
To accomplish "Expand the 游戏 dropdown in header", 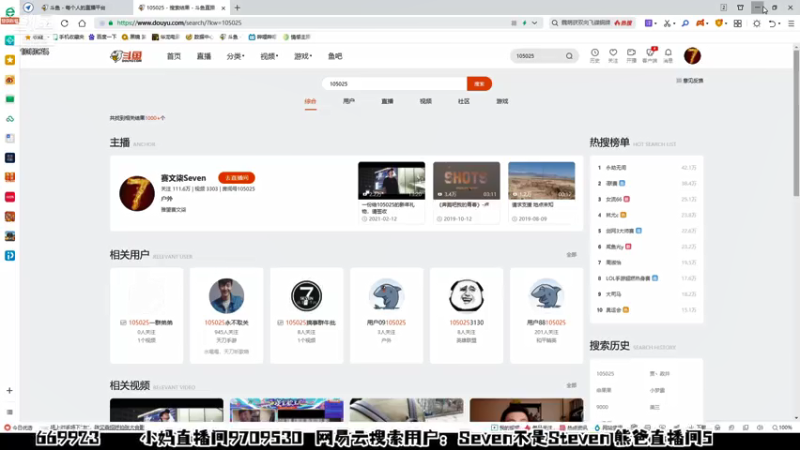I will (303, 56).
